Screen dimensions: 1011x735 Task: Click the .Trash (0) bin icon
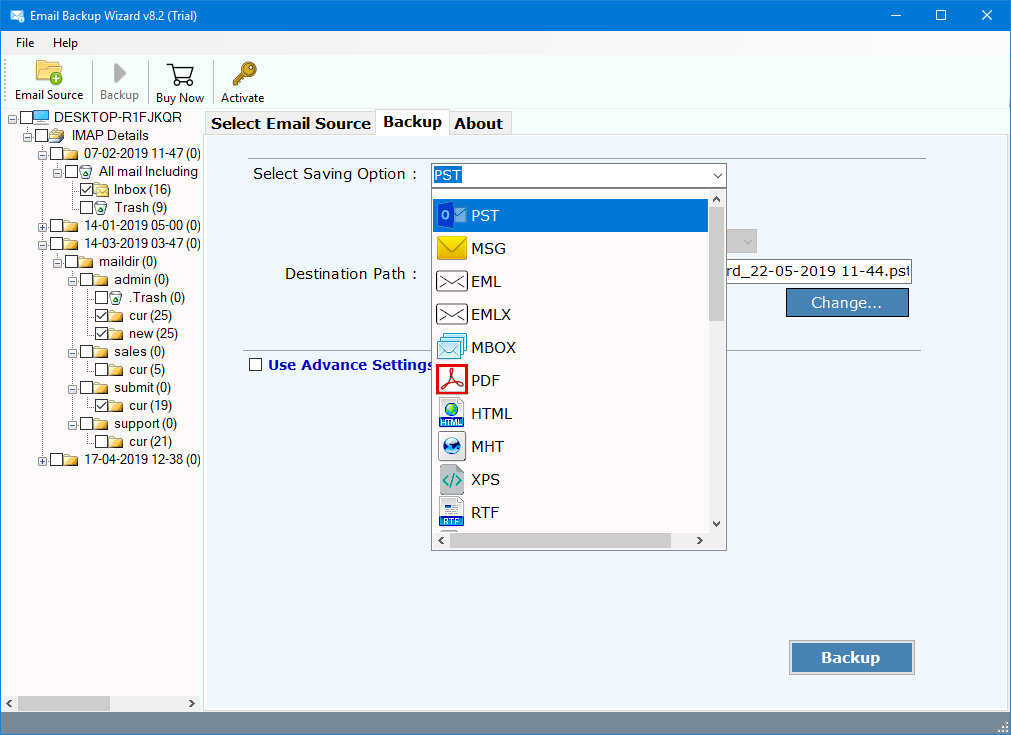(115, 298)
